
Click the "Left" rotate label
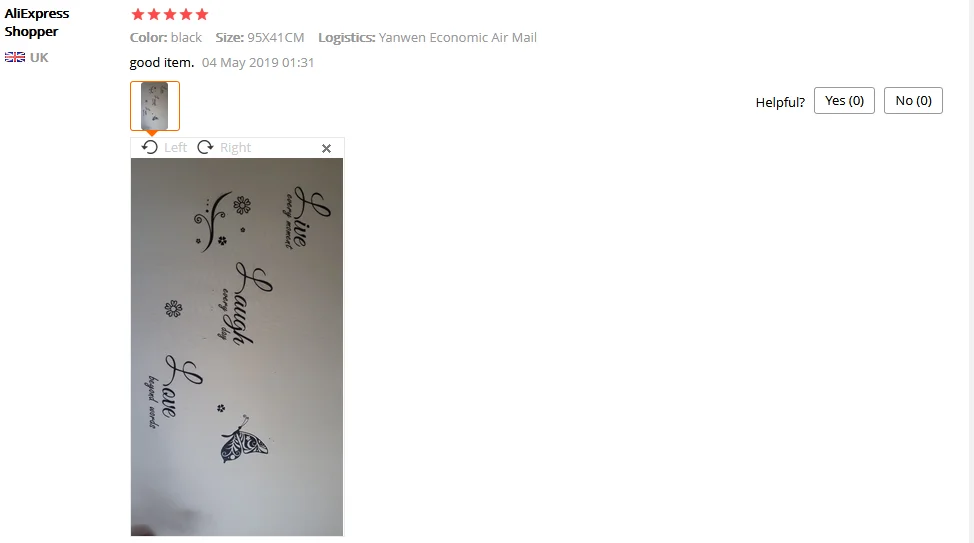point(175,147)
